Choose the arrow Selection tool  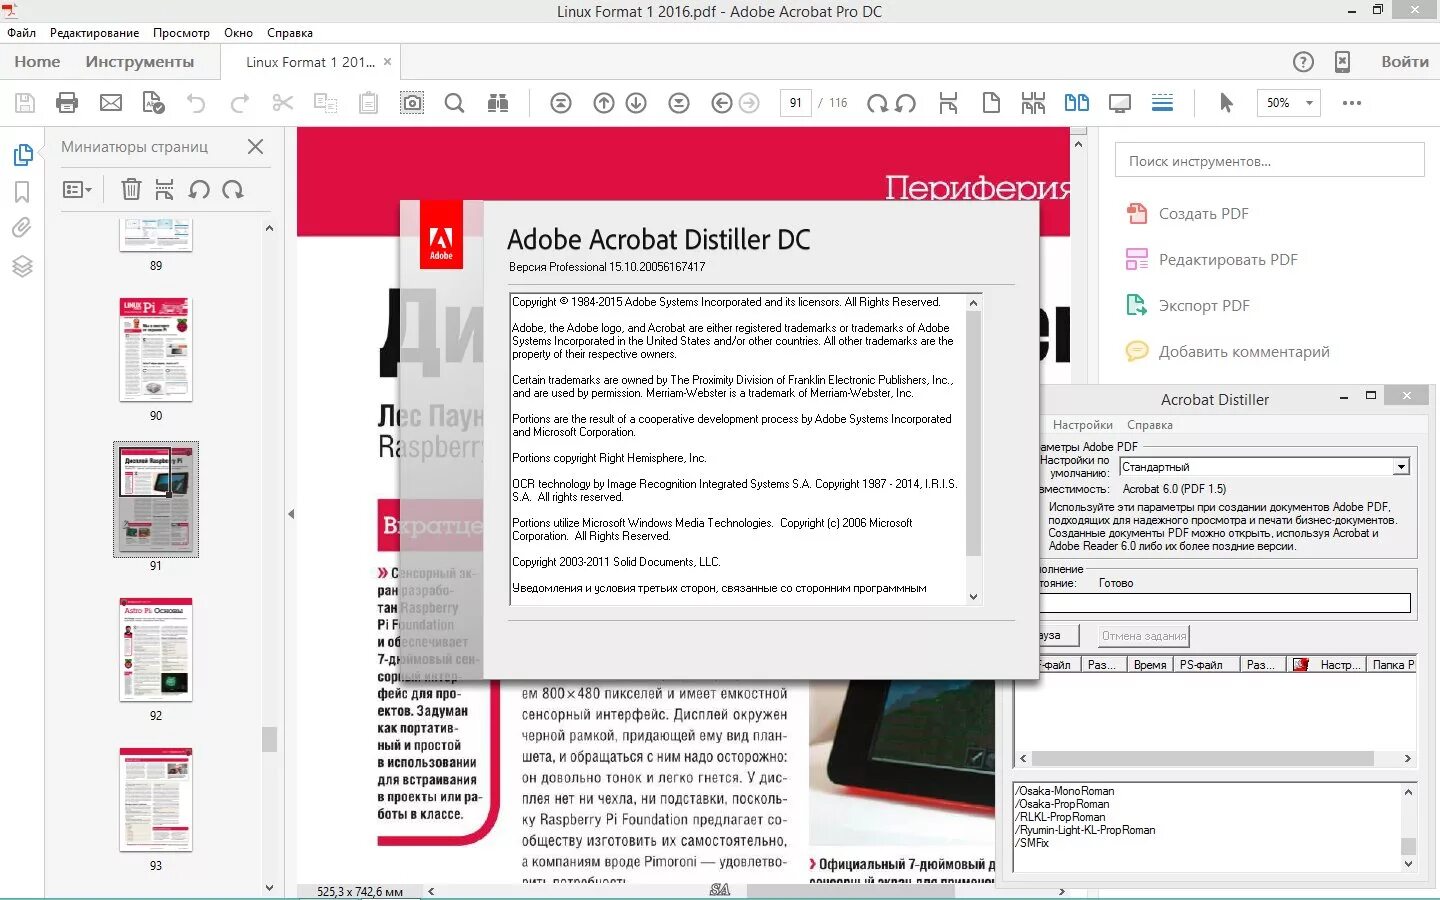pos(1227,102)
